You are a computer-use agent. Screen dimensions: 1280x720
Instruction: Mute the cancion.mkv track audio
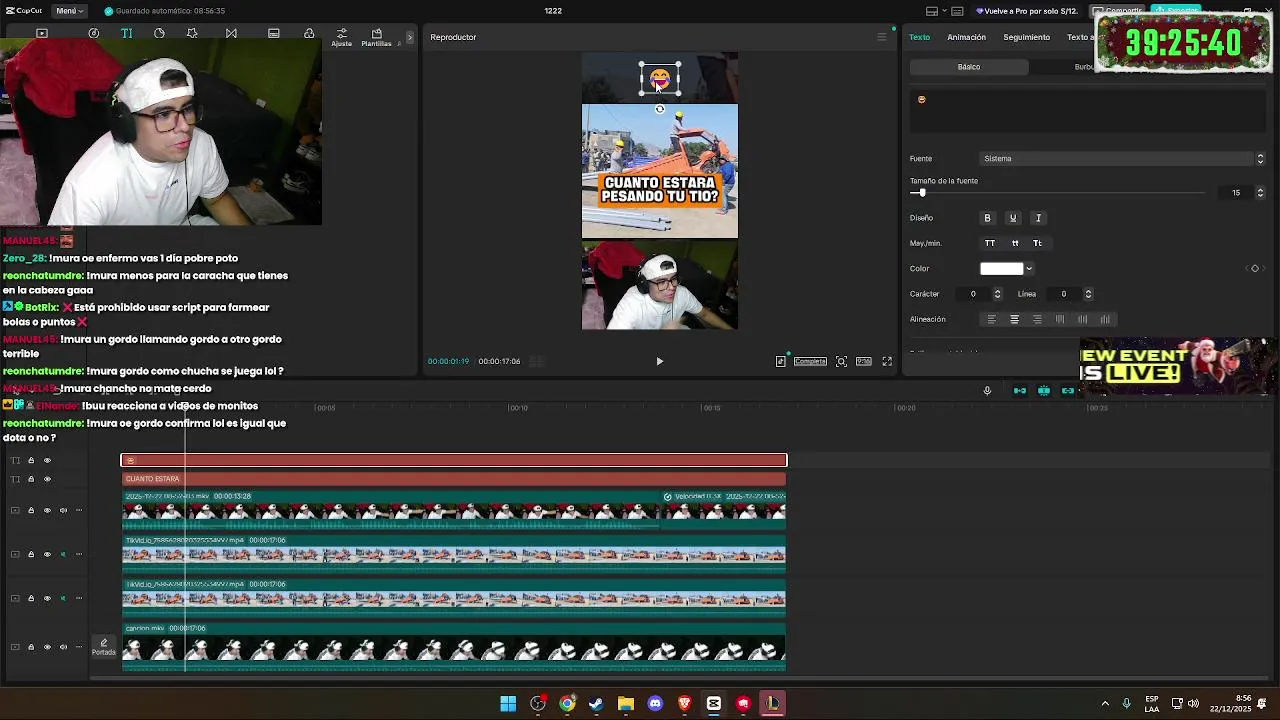click(x=63, y=647)
